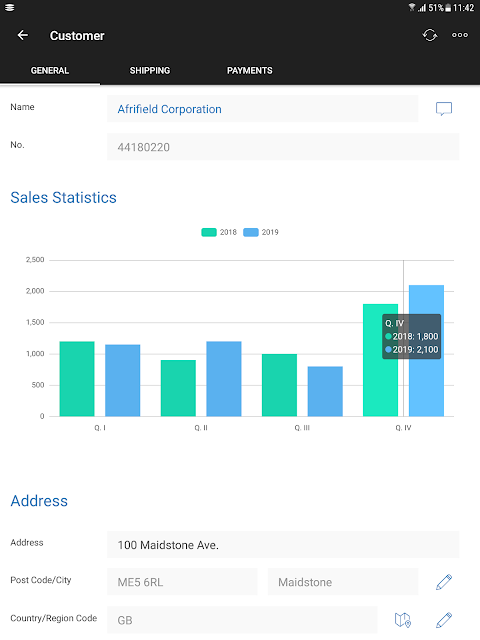The width and height of the screenshot is (480, 640).
Task: Open the comment bubble next to Name
Action: pyautogui.click(x=444, y=109)
